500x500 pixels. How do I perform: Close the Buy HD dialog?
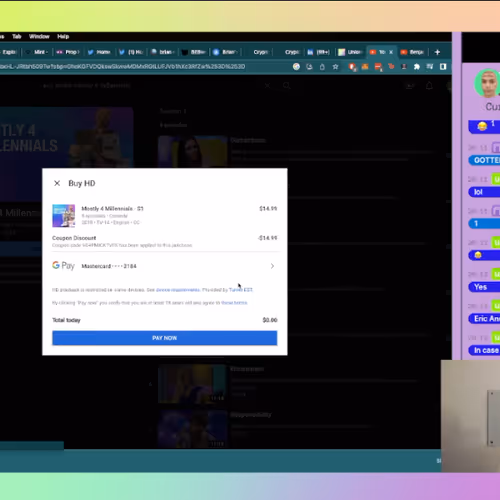pos(57,183)
